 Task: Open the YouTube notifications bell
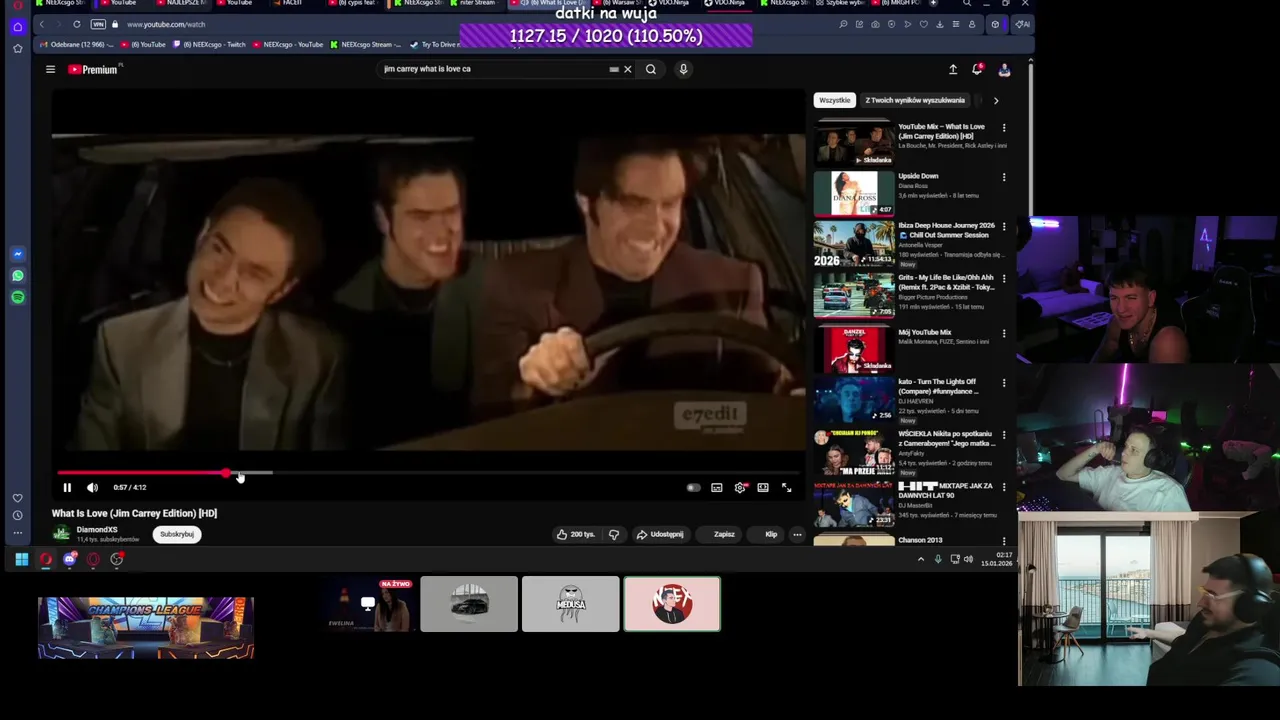(977, 69)
